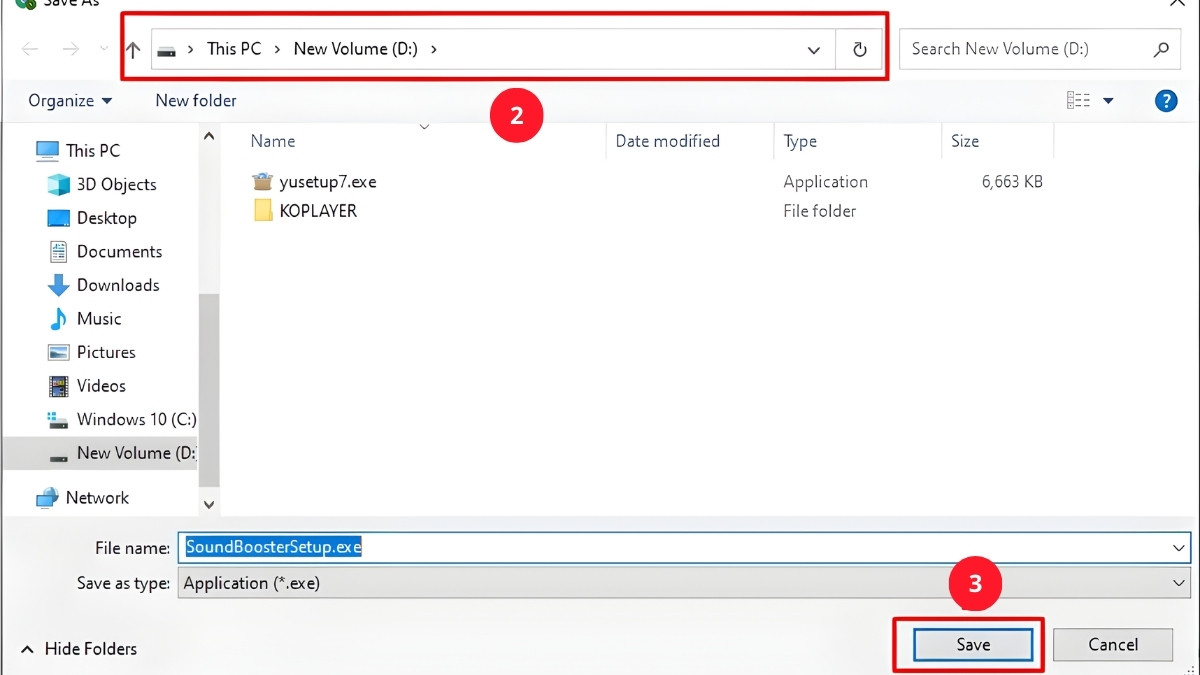This screenshot has width=1200, height=675.
Task: Click the change view layout icon
Action: pos(1078,100)
